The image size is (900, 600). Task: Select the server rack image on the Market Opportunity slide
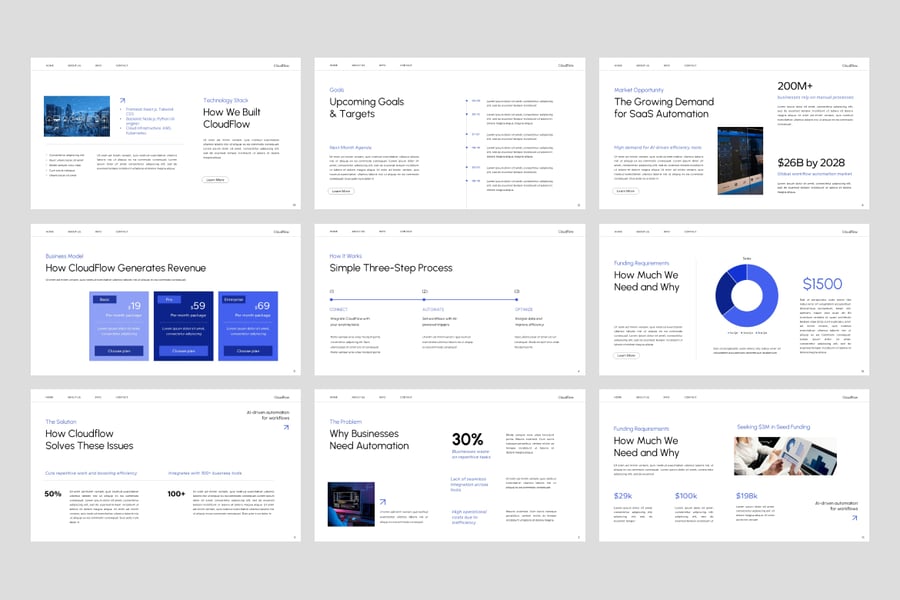[x=740, y=160]
